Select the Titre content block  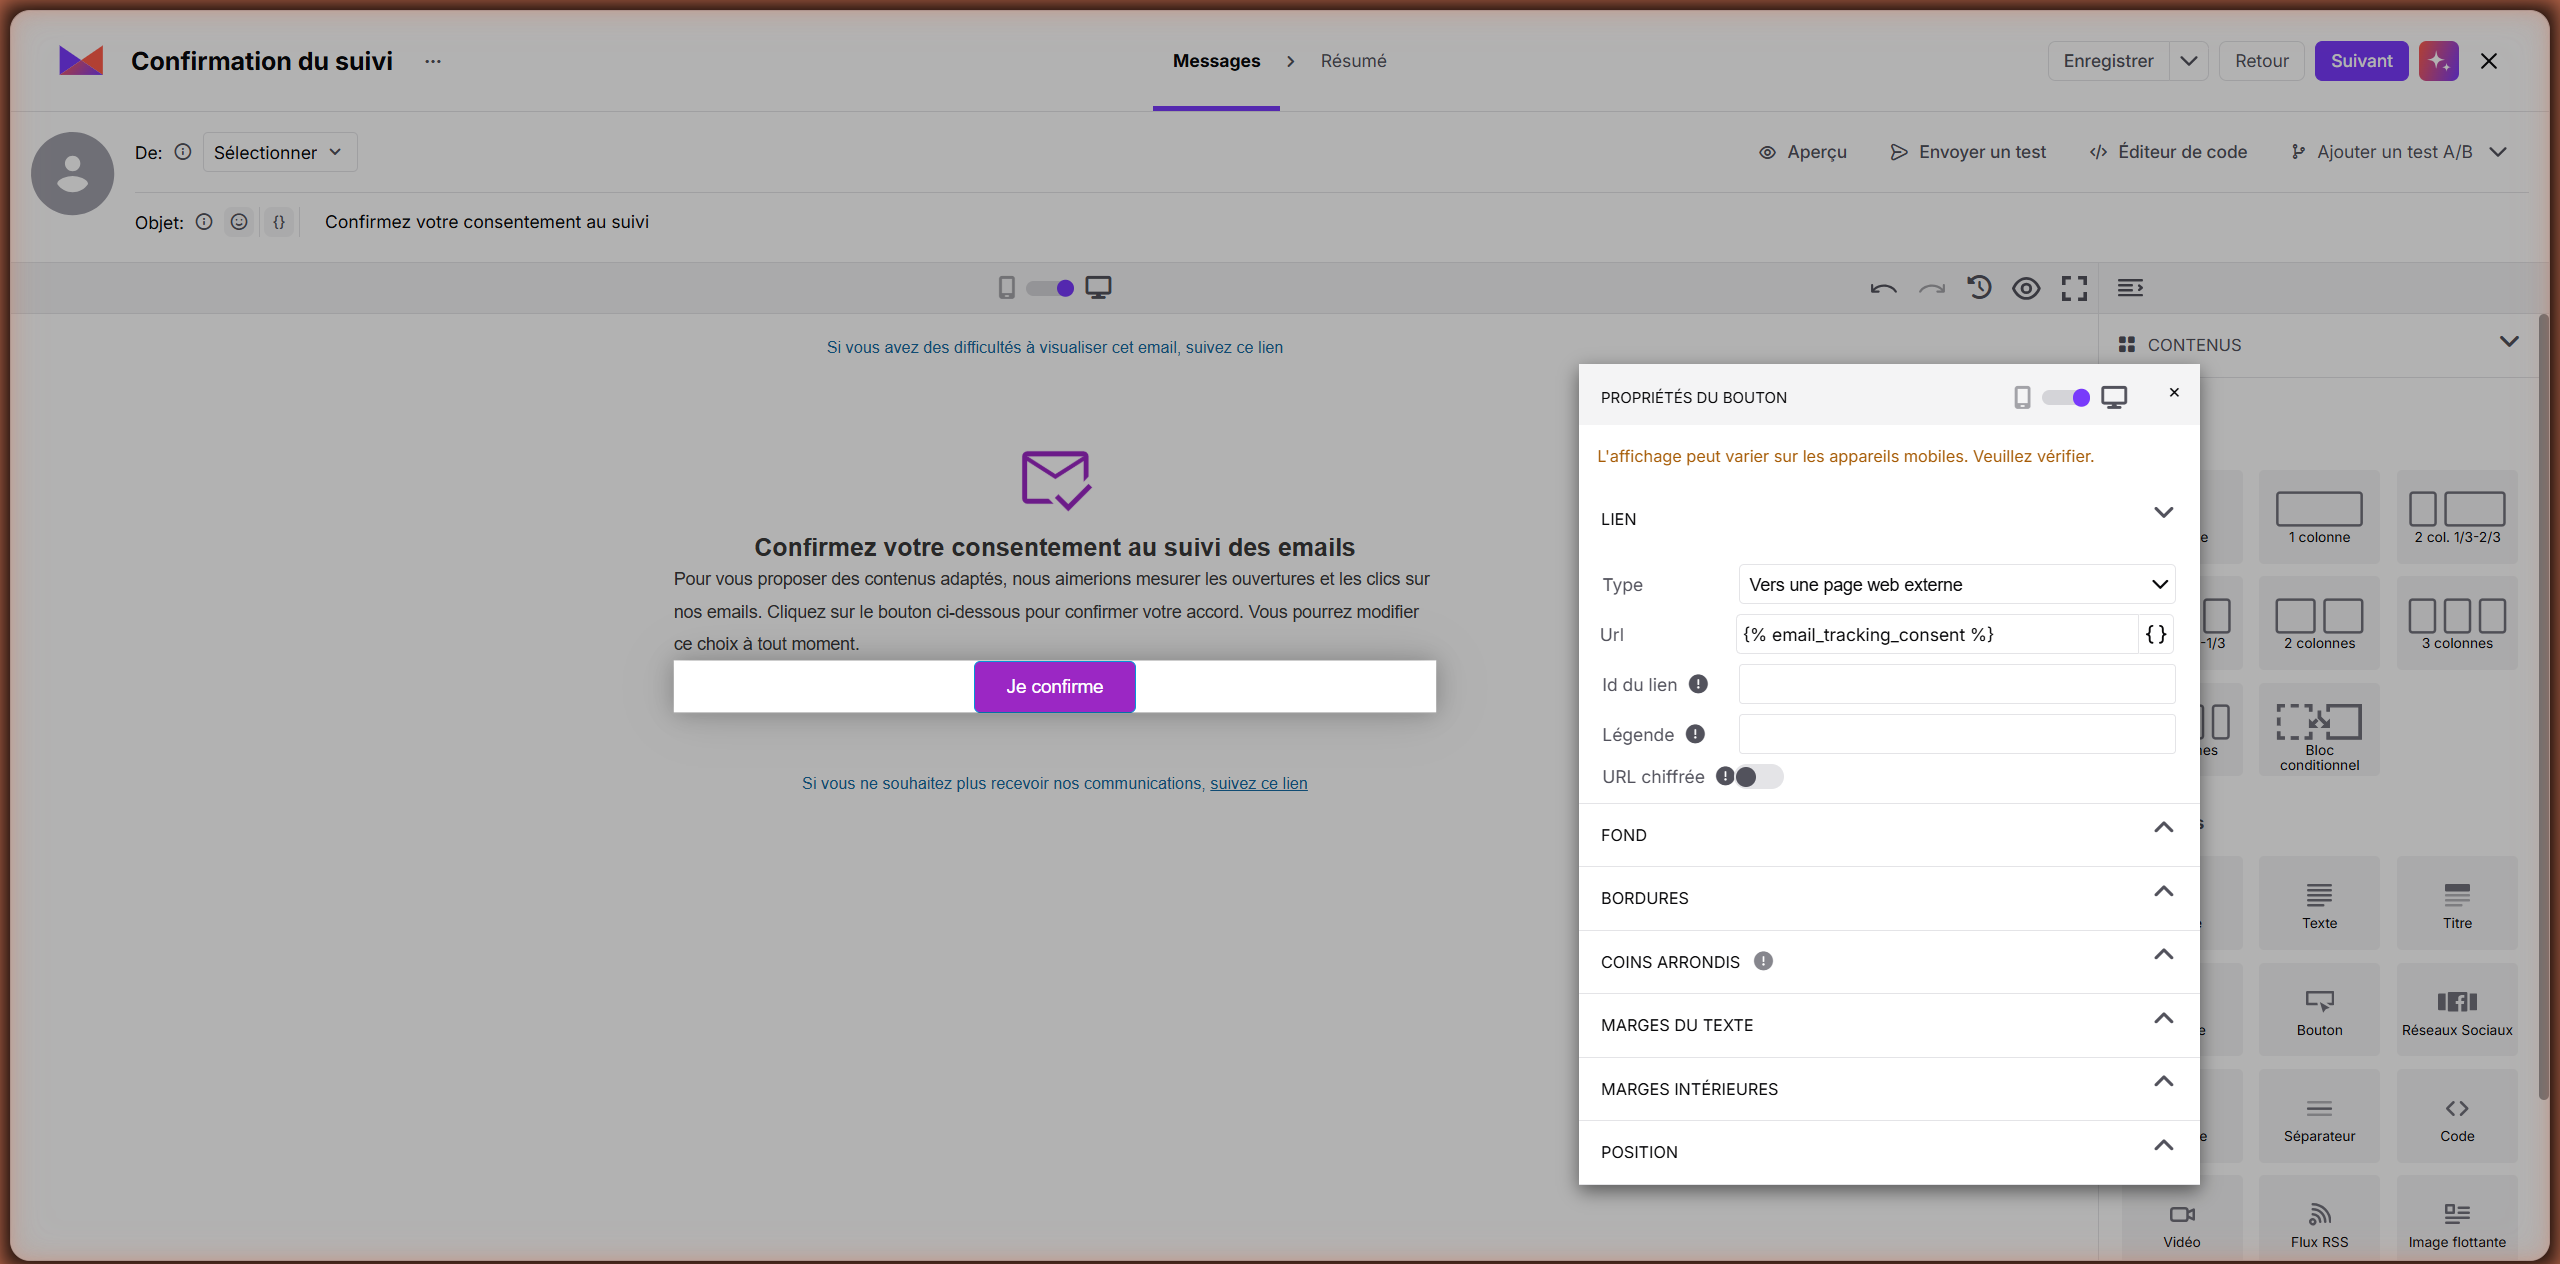tap(2457, 904)
